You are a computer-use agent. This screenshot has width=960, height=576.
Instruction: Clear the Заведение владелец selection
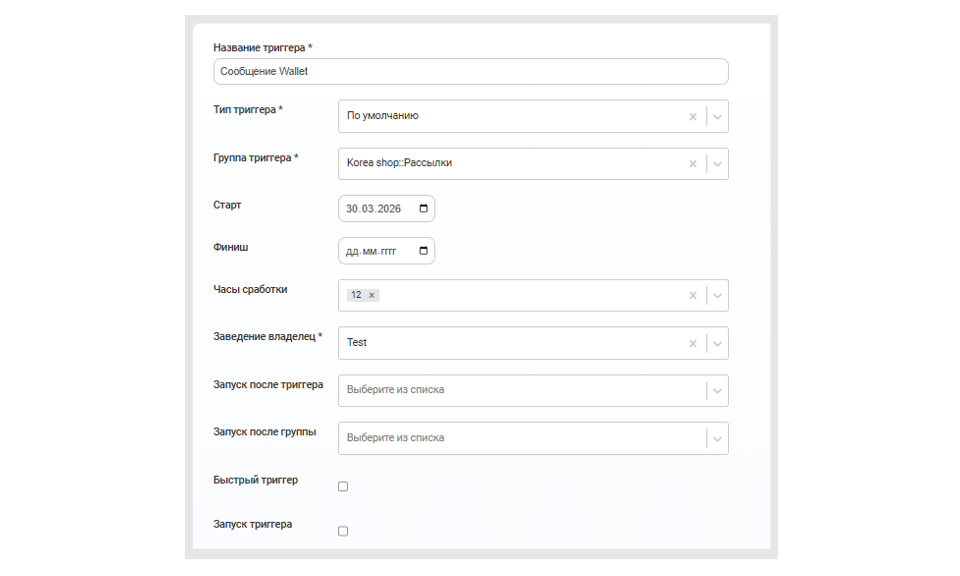(x=692, y=343)
